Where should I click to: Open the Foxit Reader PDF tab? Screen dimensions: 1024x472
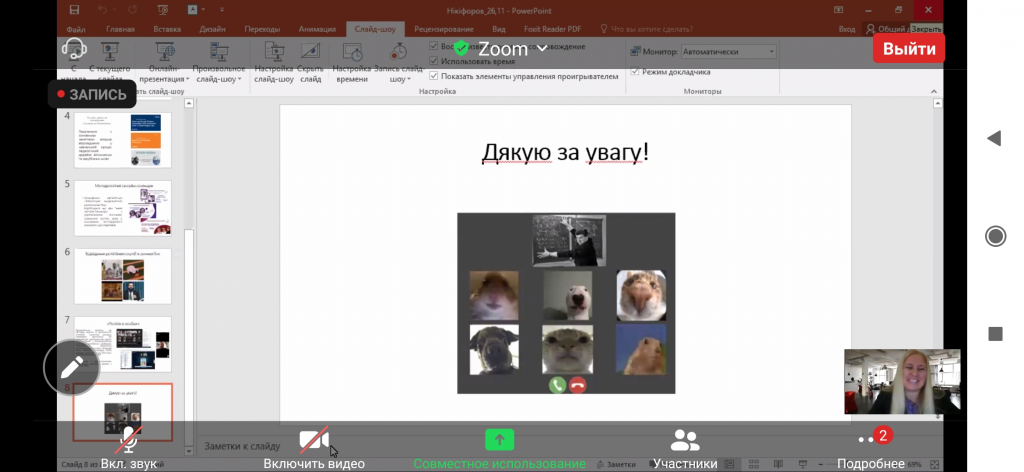[552, 29]
